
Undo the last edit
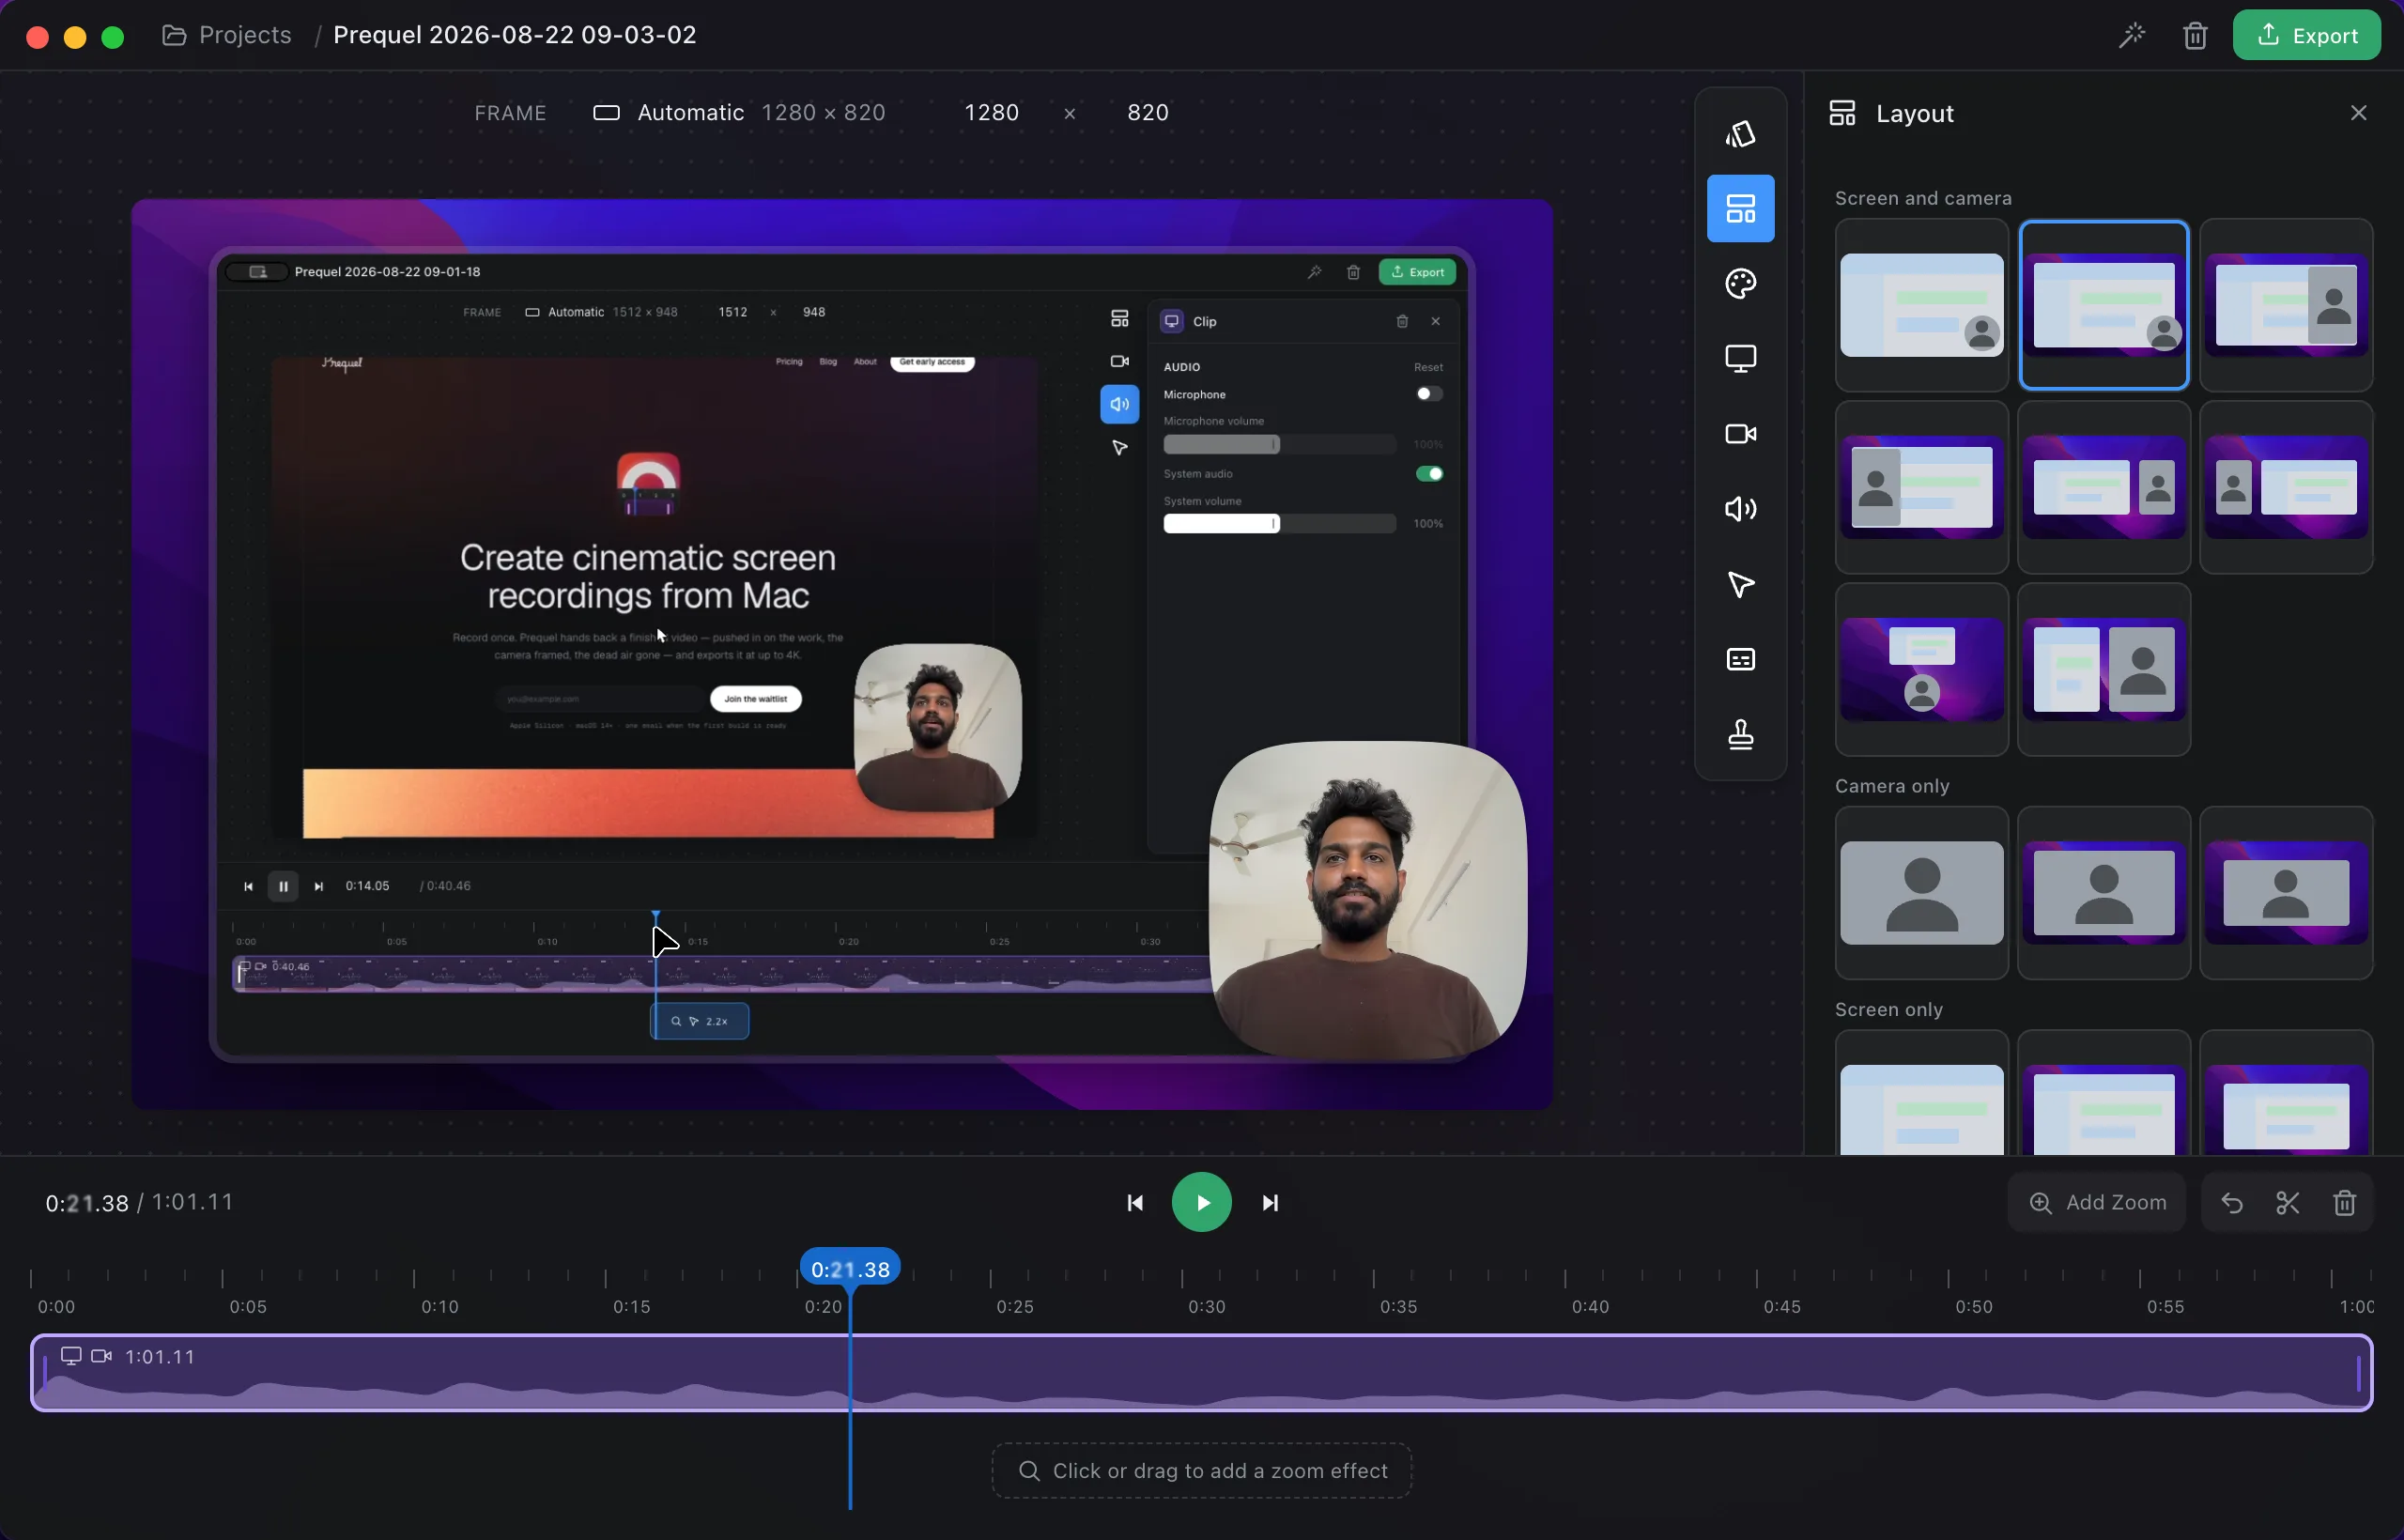tap(2231, 1203)
